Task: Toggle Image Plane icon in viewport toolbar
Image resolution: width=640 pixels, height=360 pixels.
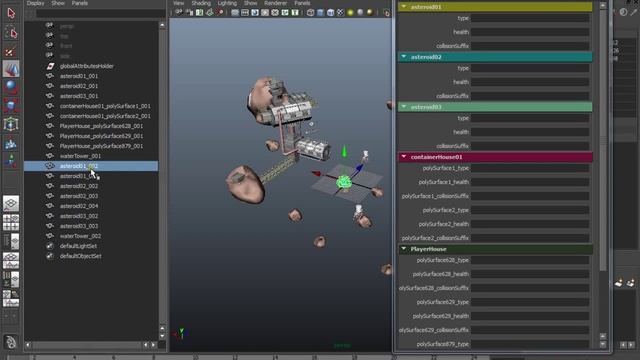Action: pos(209,13)
